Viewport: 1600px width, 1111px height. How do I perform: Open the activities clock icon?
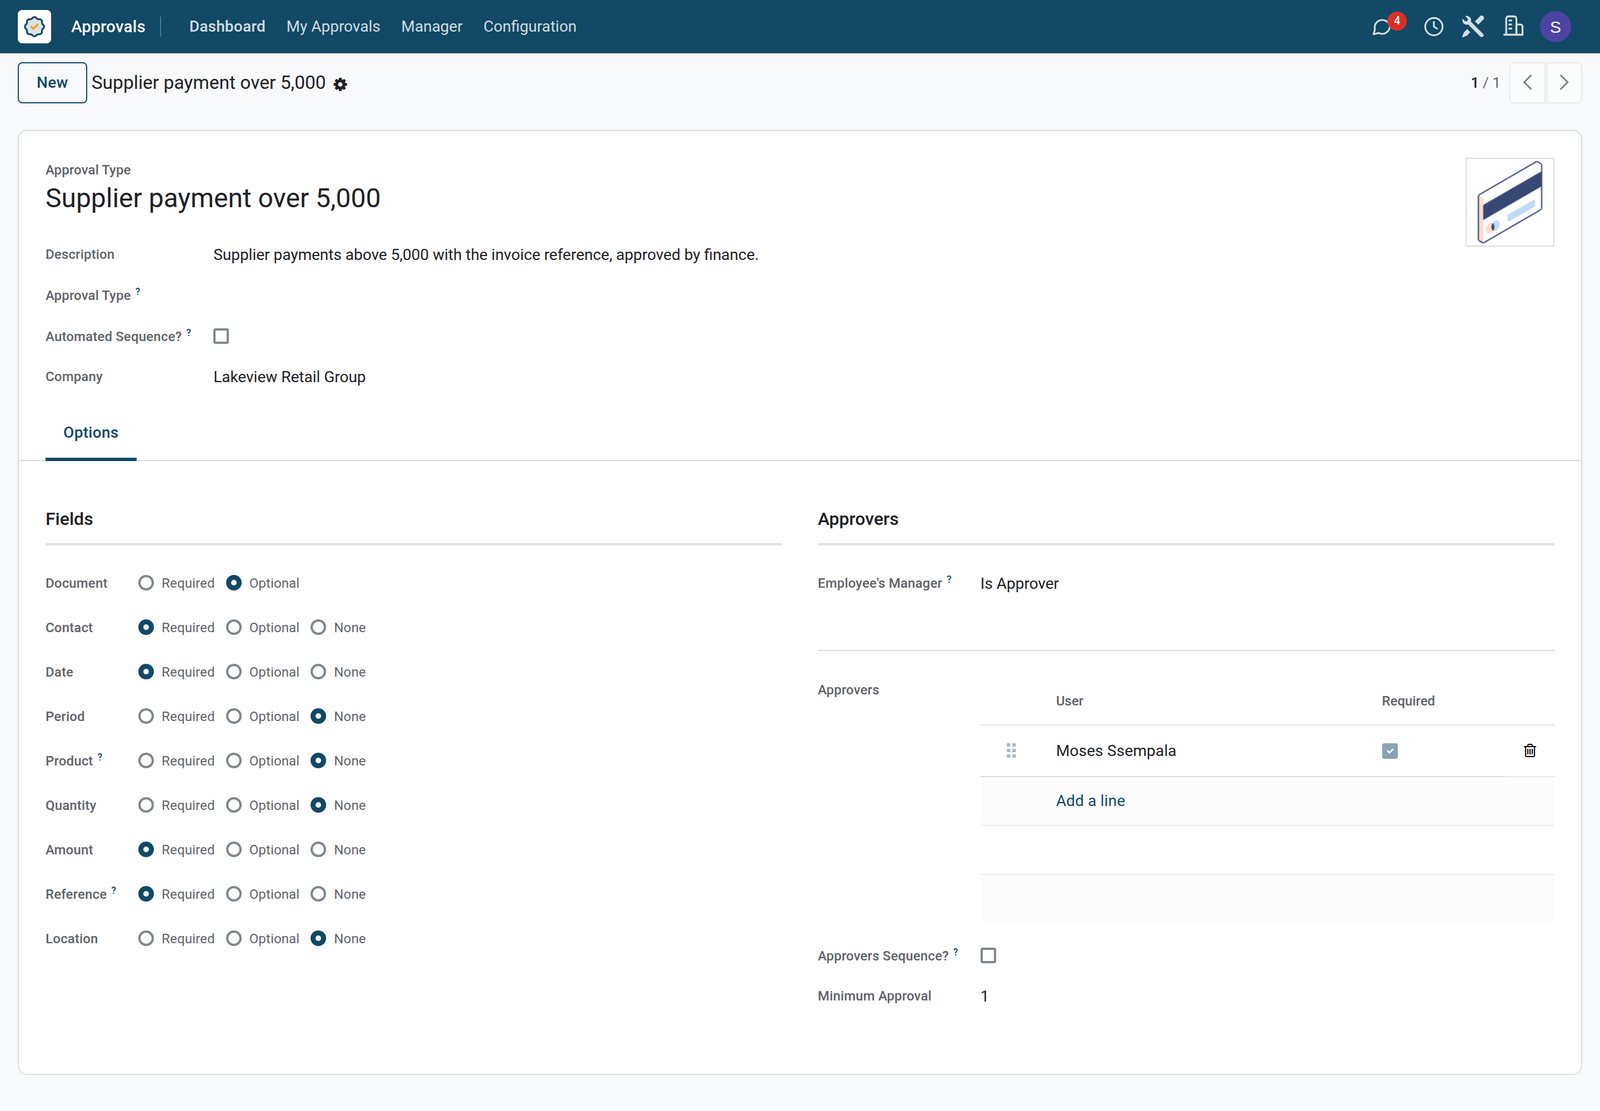(1433, 27)
